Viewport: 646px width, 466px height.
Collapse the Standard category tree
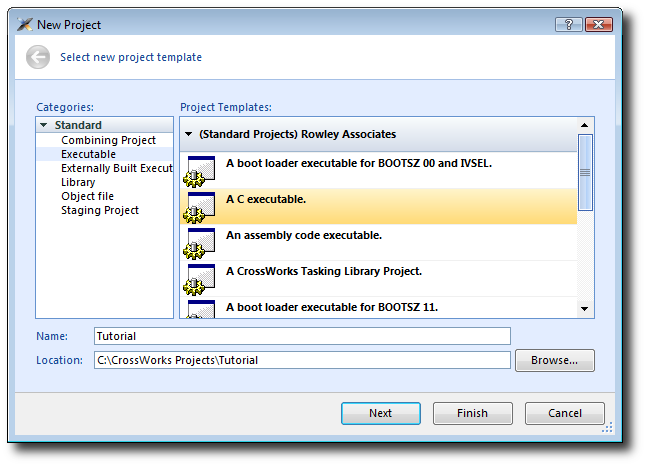pos(44,125)
